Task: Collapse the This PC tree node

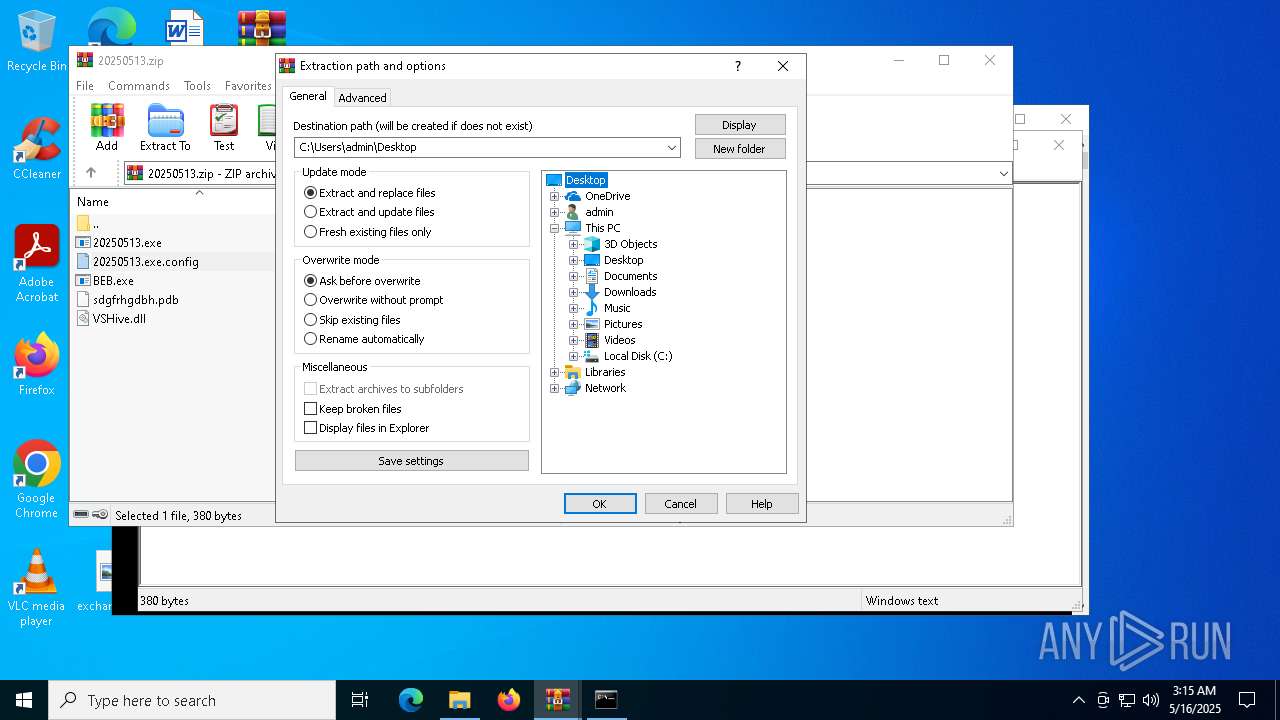Action: click(554, 228)
